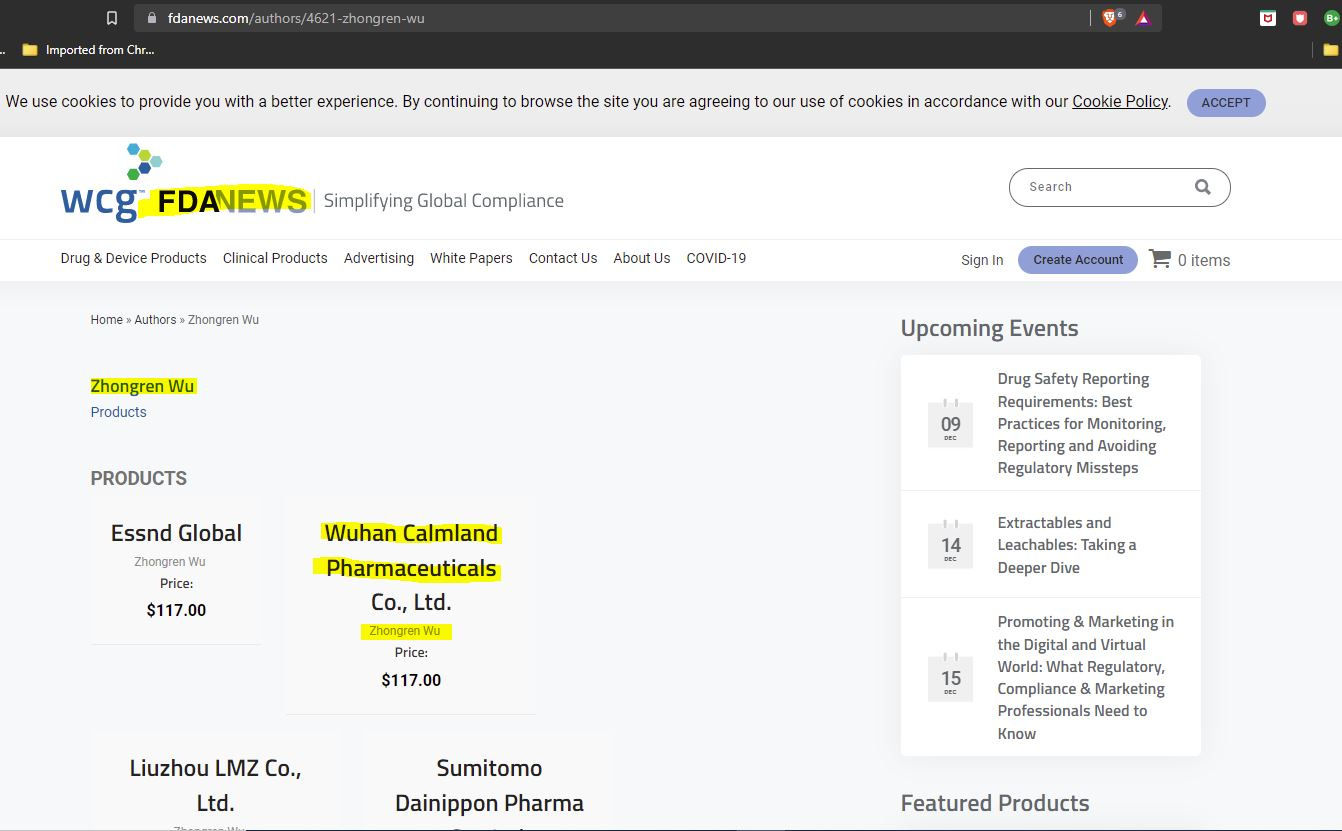Click the Create Account button
Screen dimensions: 1342x831
[1078, 260]
